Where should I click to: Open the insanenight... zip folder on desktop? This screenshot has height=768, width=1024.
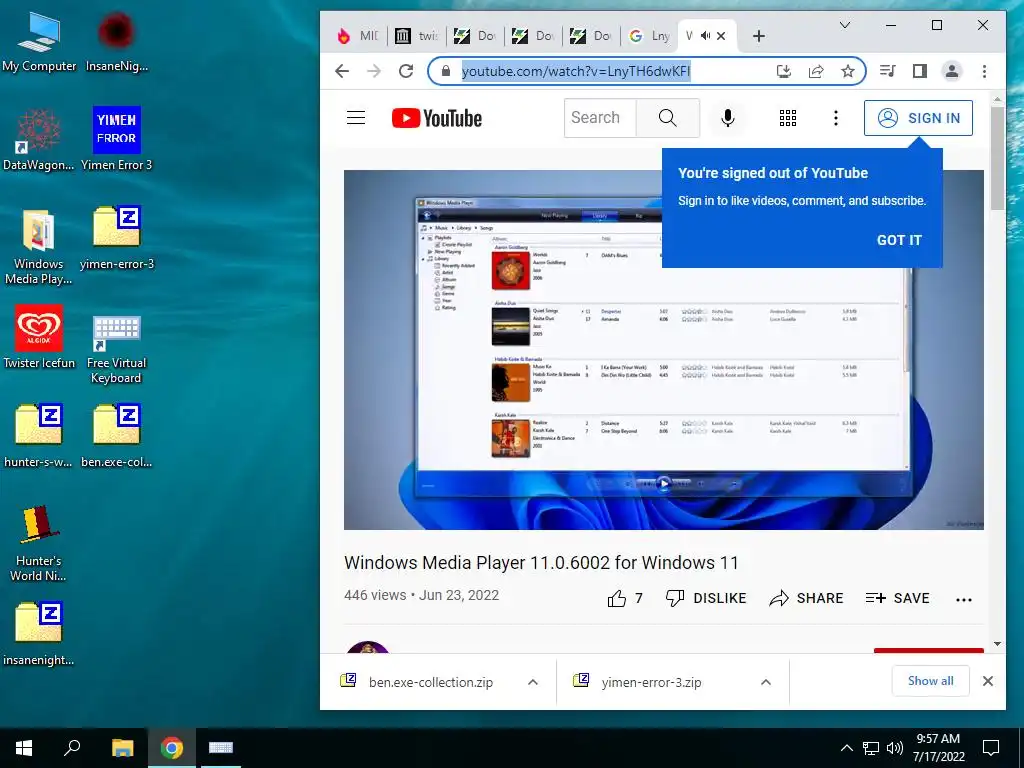39,633
